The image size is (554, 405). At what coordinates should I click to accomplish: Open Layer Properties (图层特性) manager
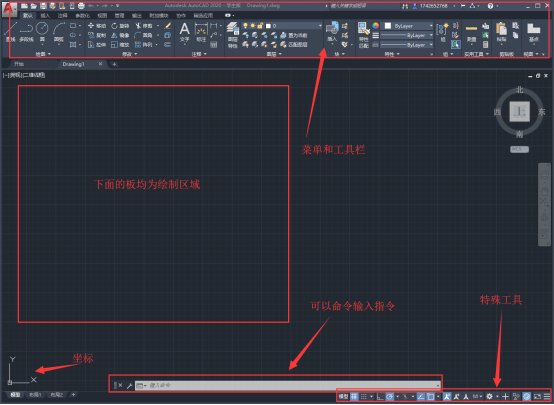232,35
